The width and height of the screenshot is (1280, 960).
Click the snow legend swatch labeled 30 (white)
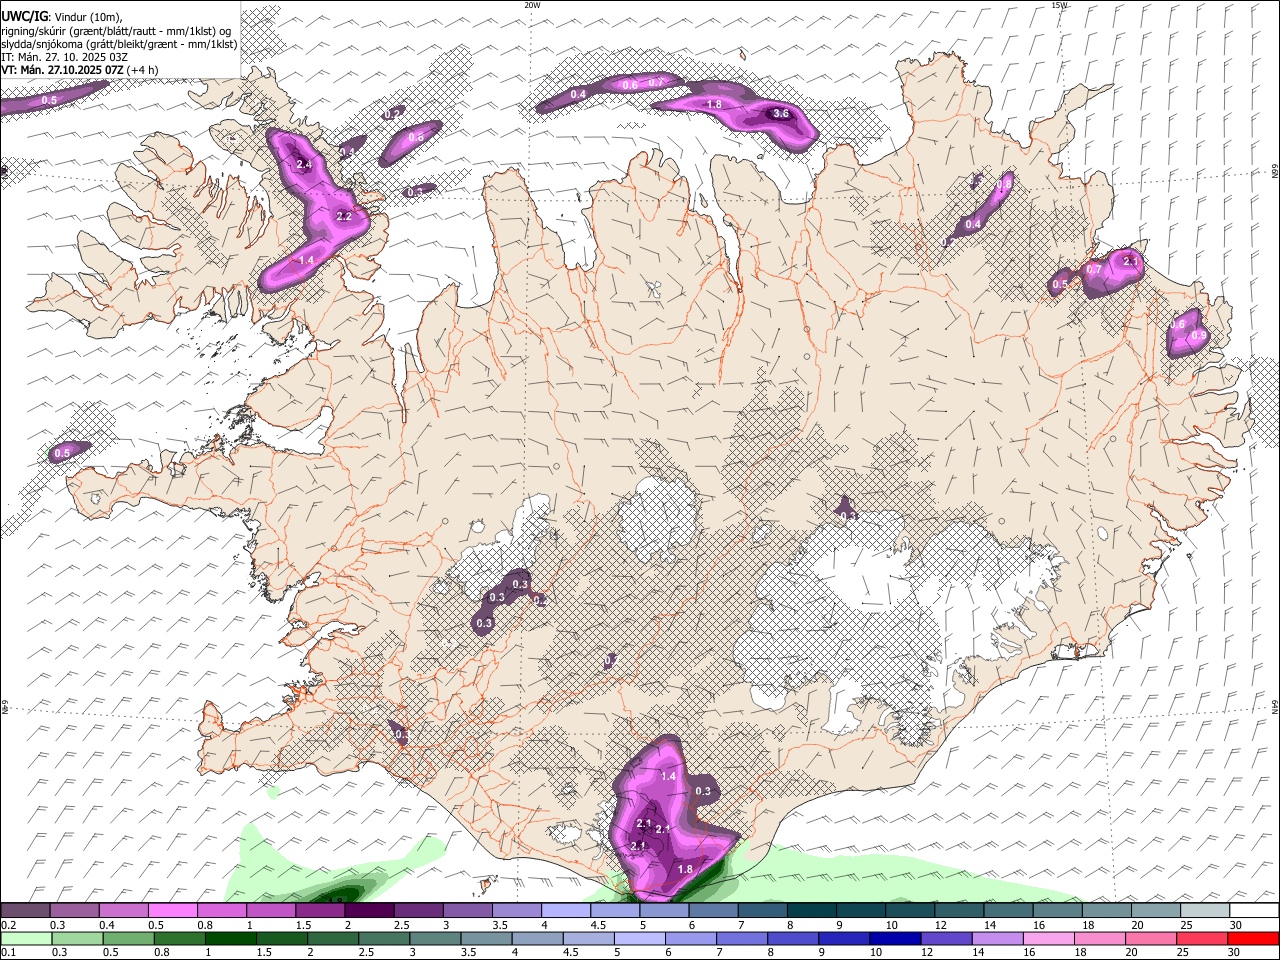[x=1254, y=910]
